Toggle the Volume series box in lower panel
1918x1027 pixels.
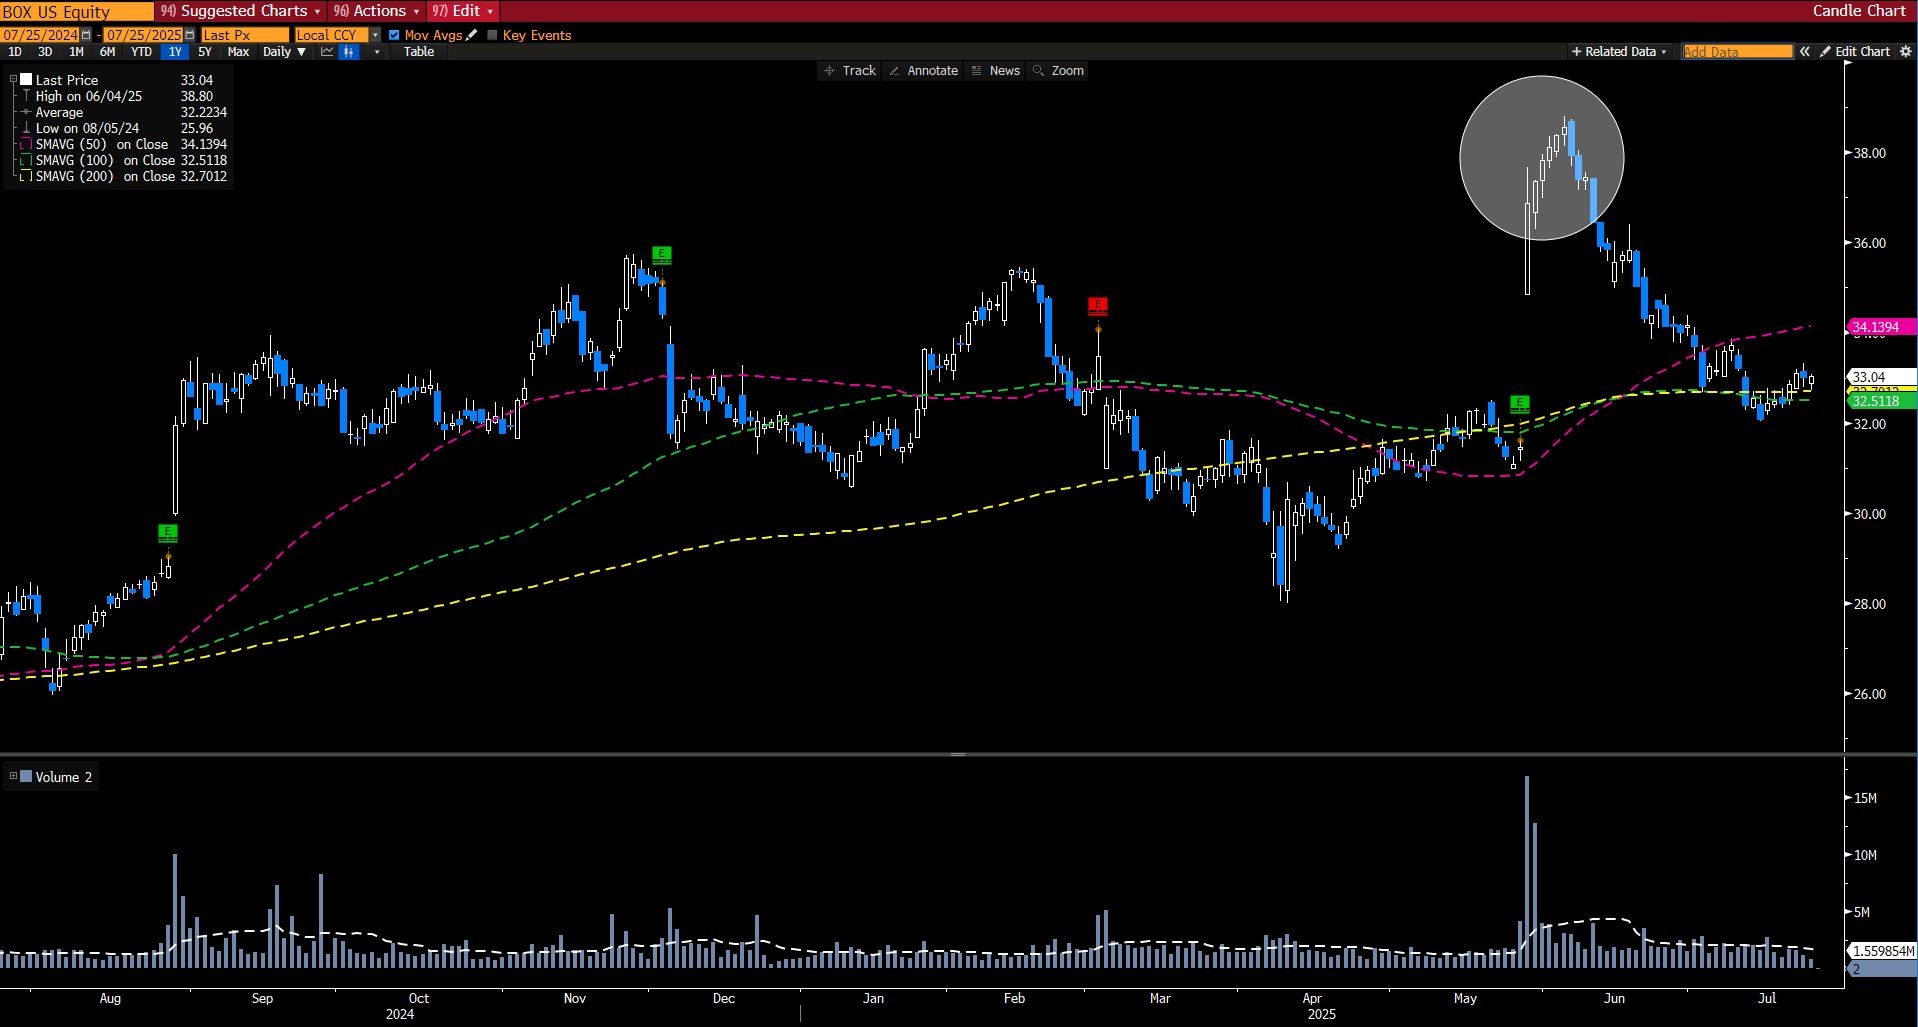click(x=26, y=777)
